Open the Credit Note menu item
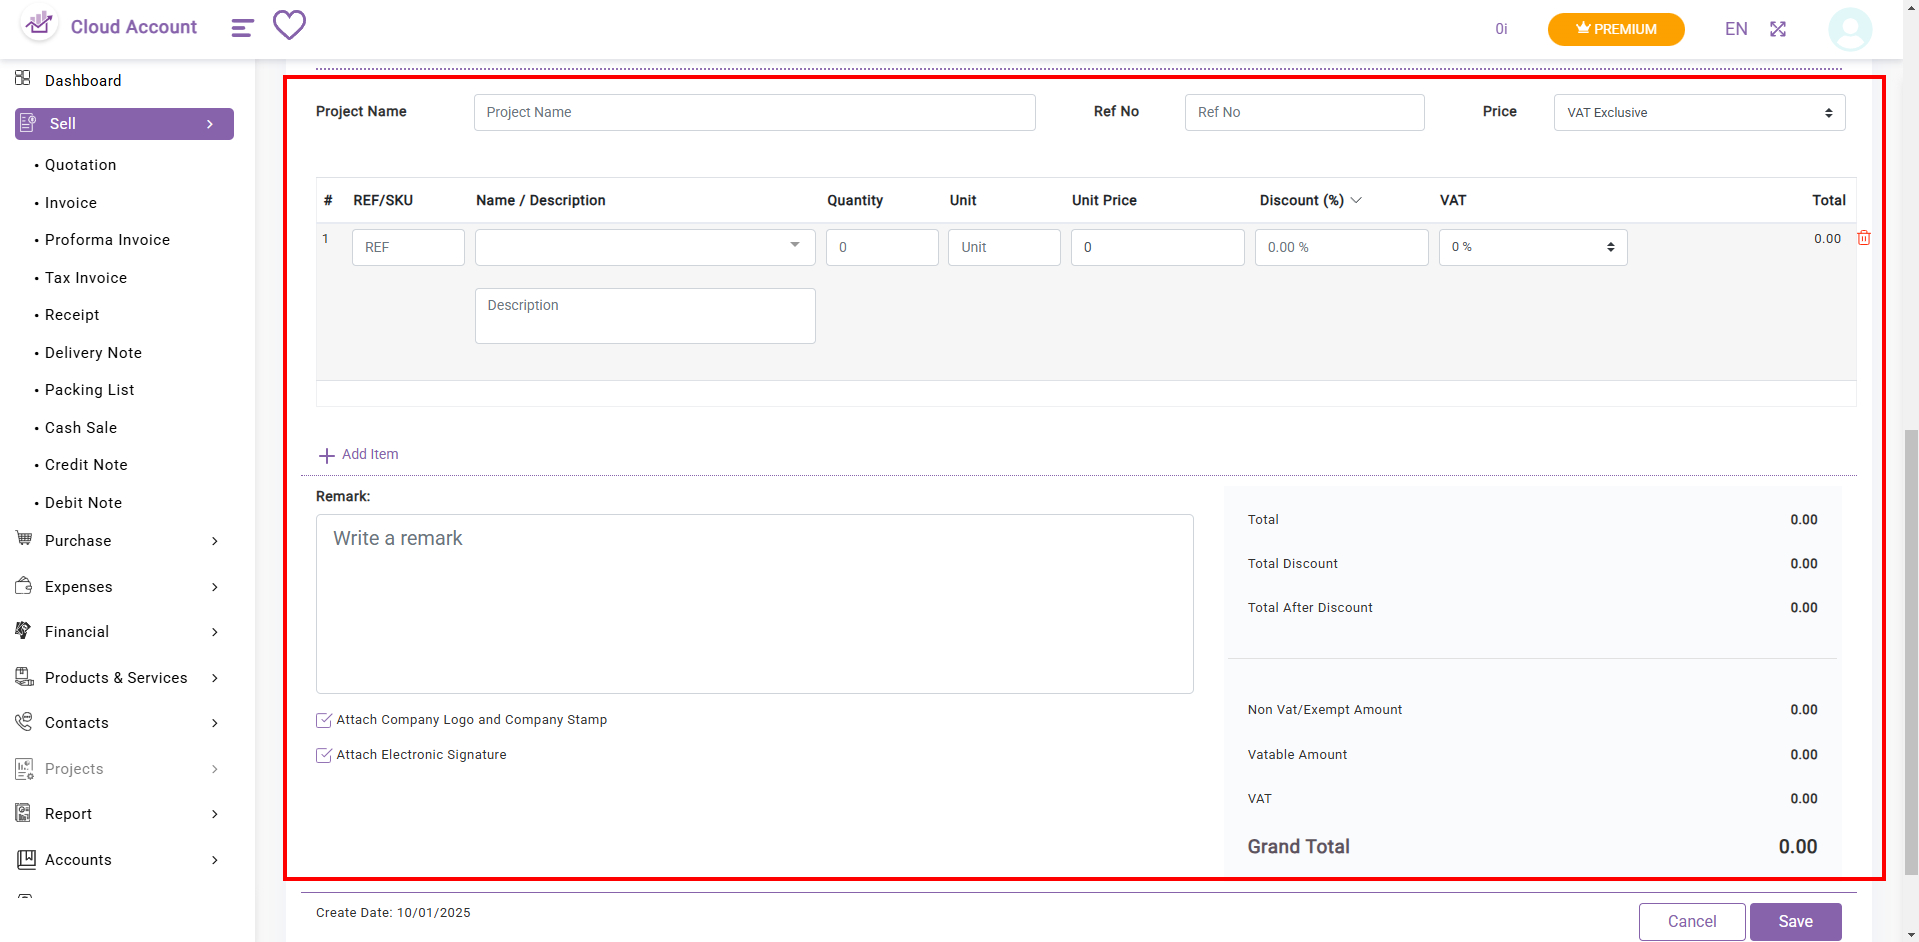 click(85, 464)
